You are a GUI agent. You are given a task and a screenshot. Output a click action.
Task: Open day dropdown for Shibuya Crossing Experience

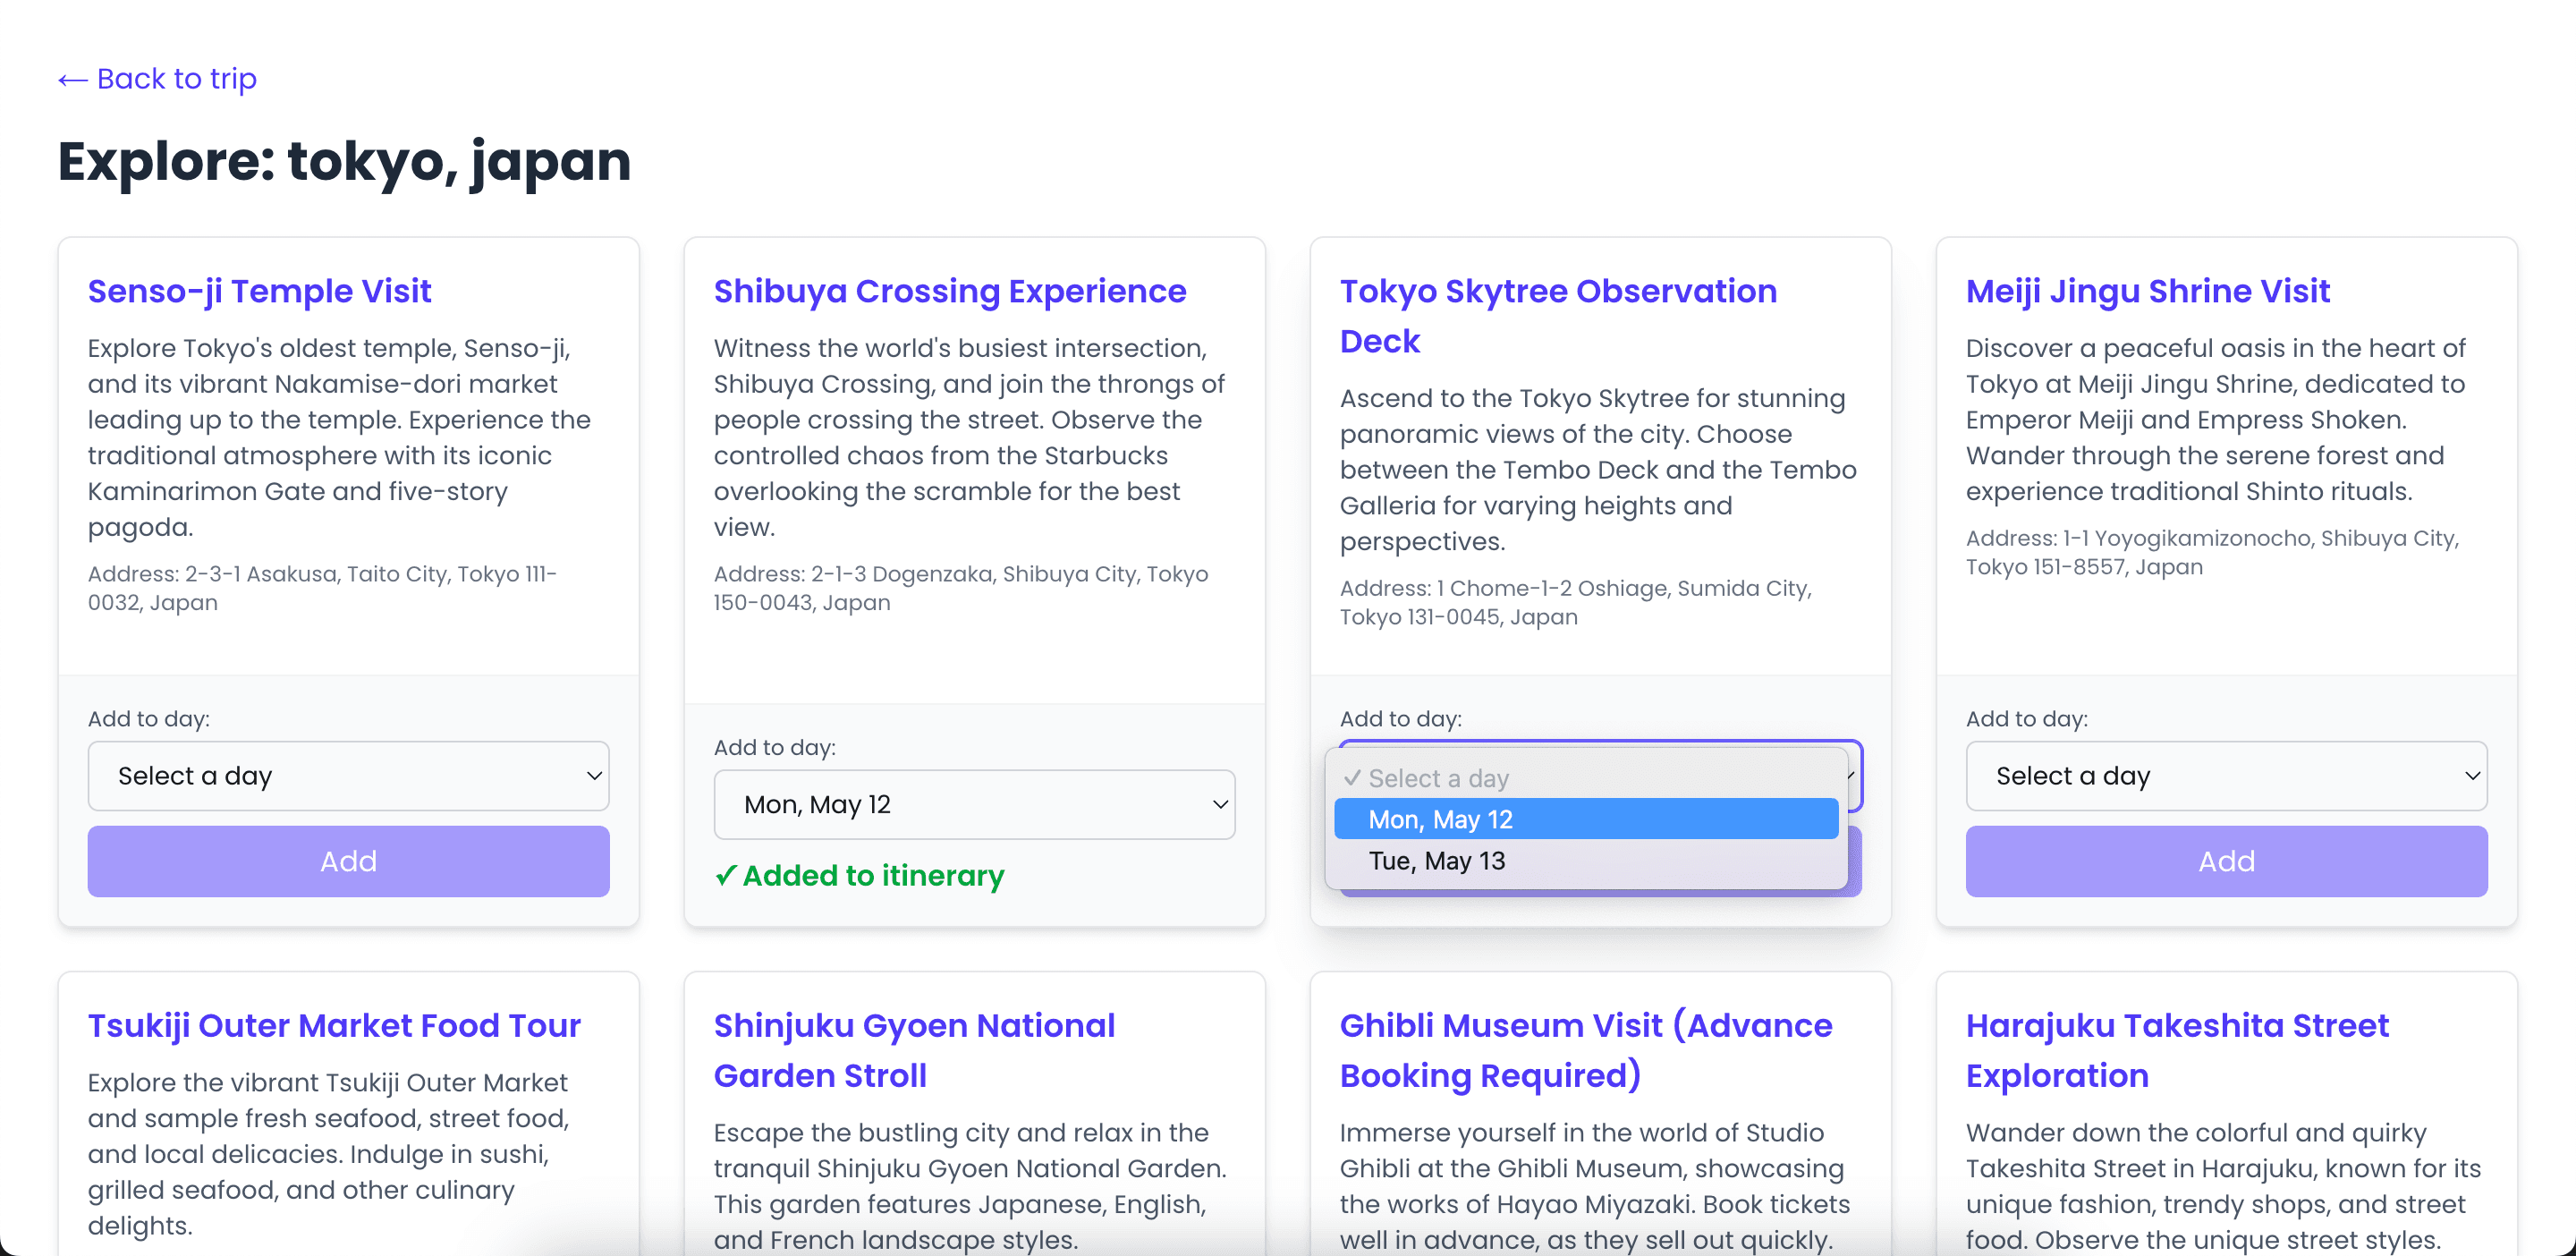[974, 805]
